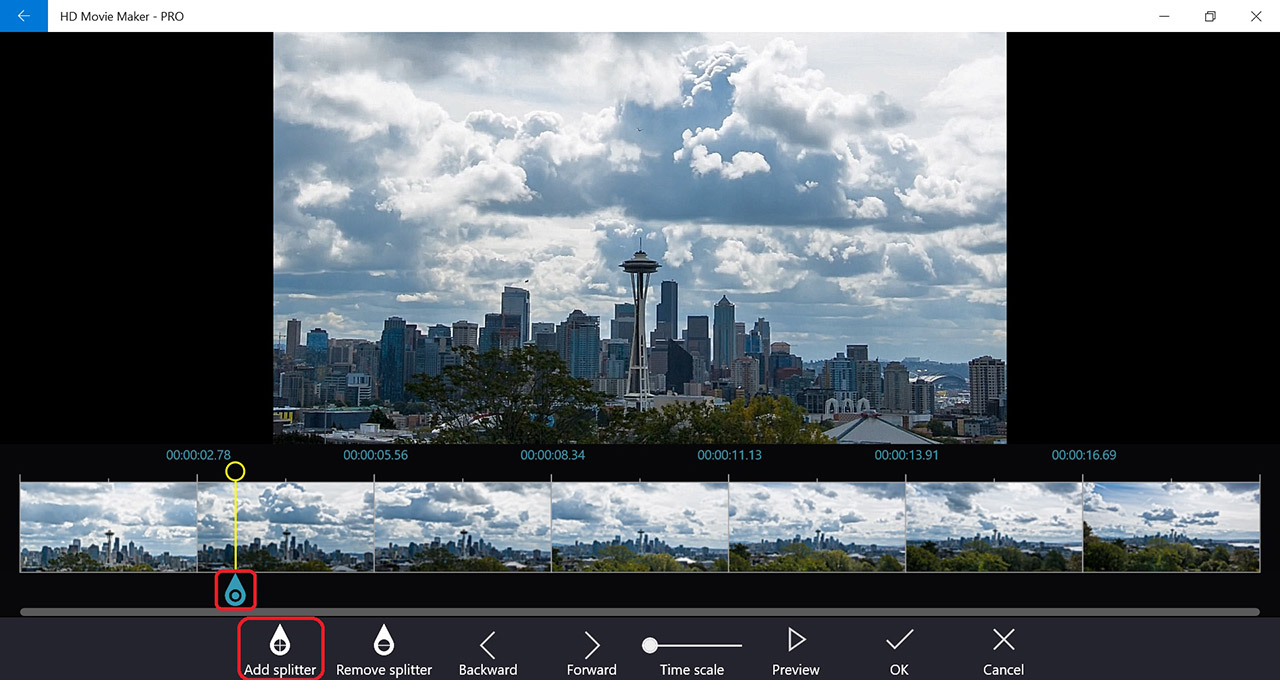
Task: Step Forward with the right chevron
Action: coord(592,644)
